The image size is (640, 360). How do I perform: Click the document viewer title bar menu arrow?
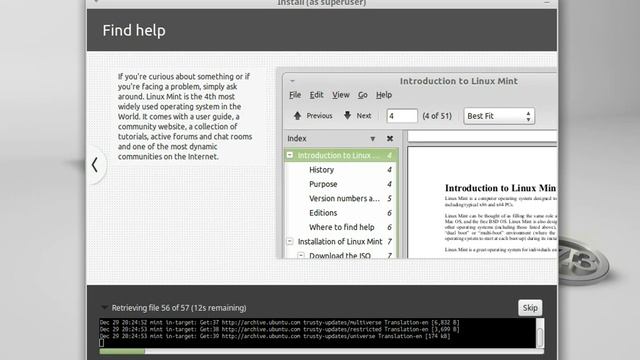tap(292, 81)
